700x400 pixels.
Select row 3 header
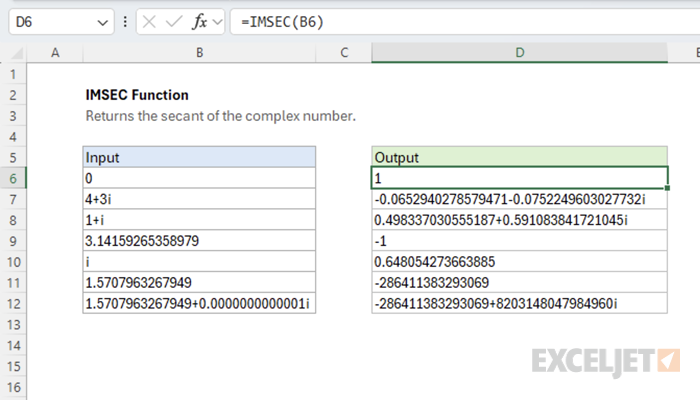coord(13,116)
